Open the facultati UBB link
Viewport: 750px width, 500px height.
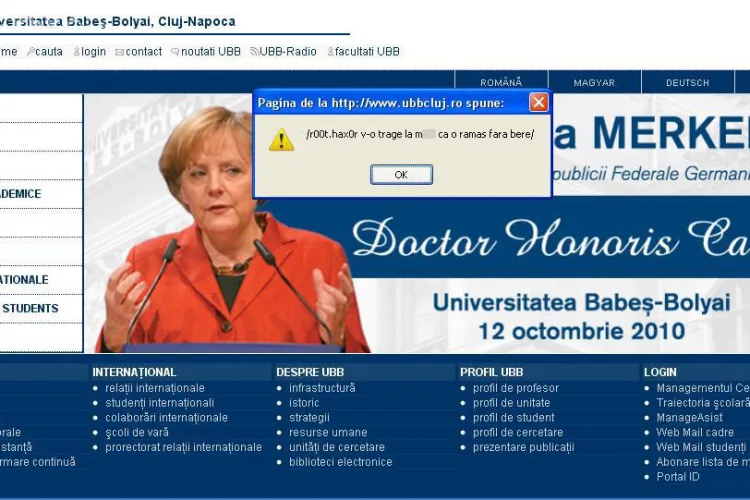pyautogui.click(x=367, y=52)
